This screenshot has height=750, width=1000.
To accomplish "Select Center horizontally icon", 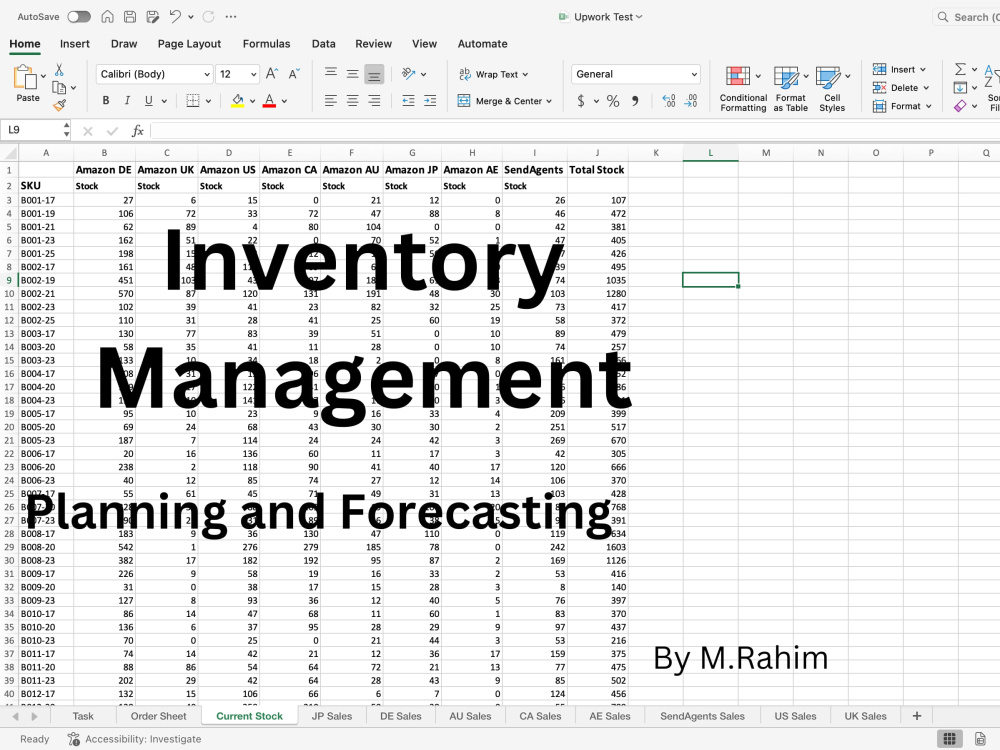I will [352, 101].
